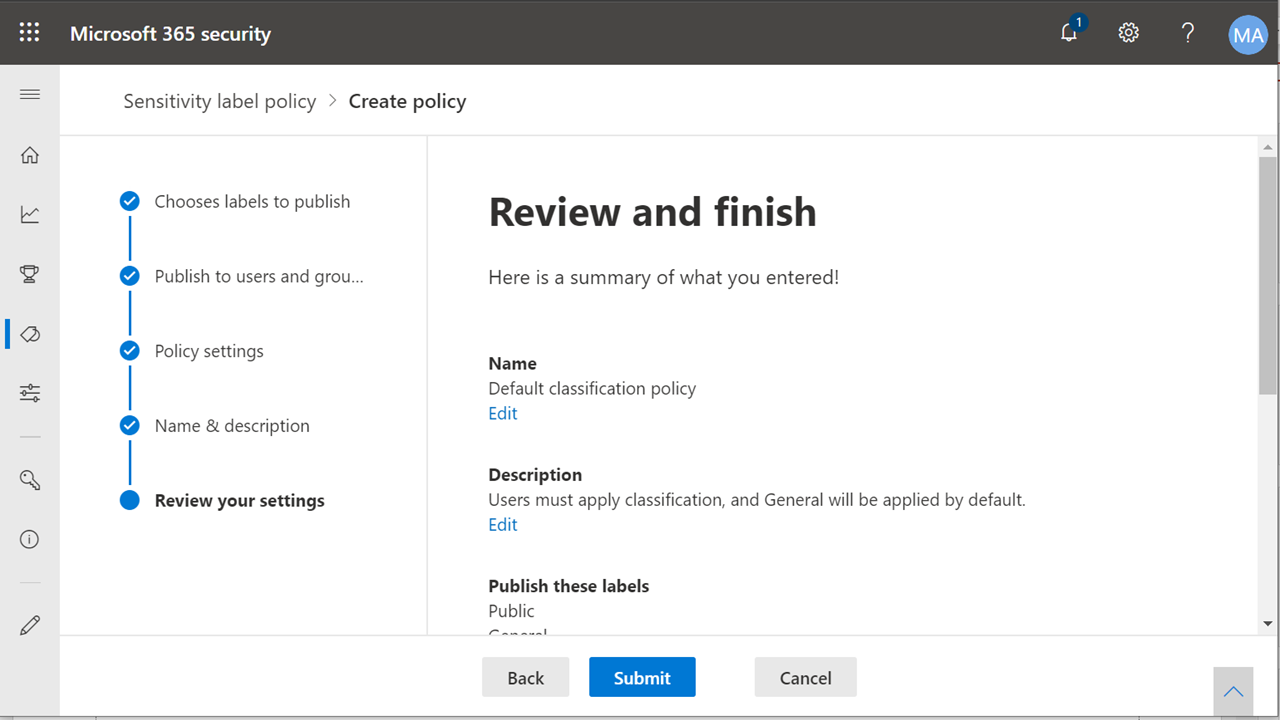Open the notifications bell

tap(1070, 32)
